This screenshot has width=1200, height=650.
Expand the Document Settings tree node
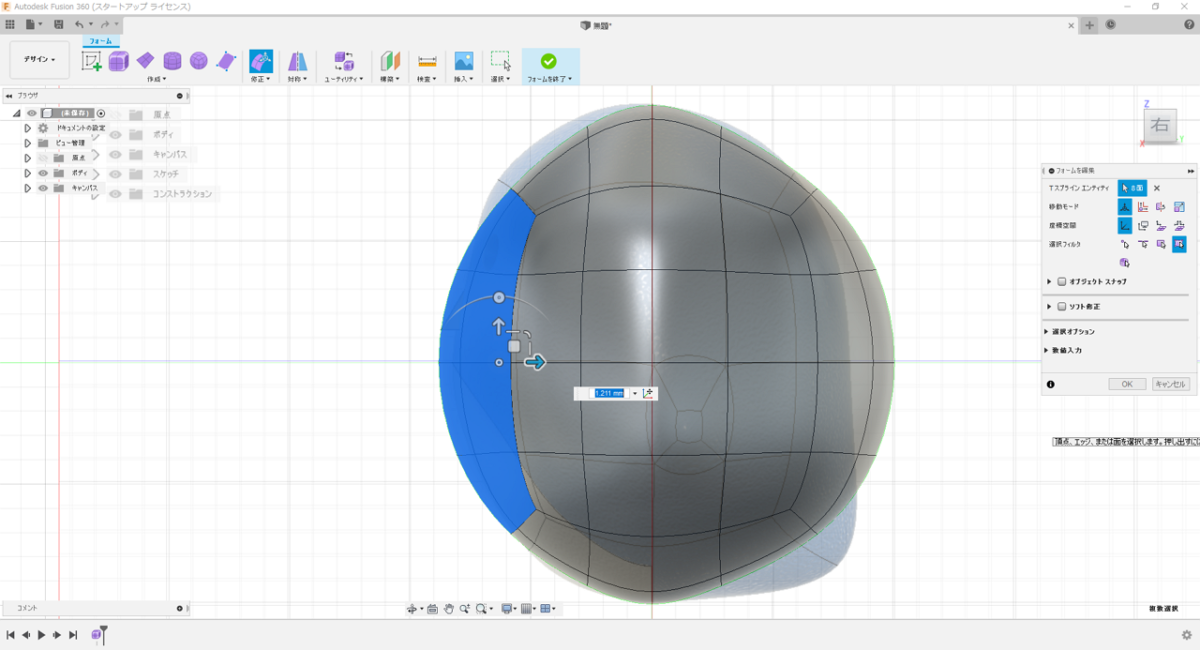tap(28, 128)
